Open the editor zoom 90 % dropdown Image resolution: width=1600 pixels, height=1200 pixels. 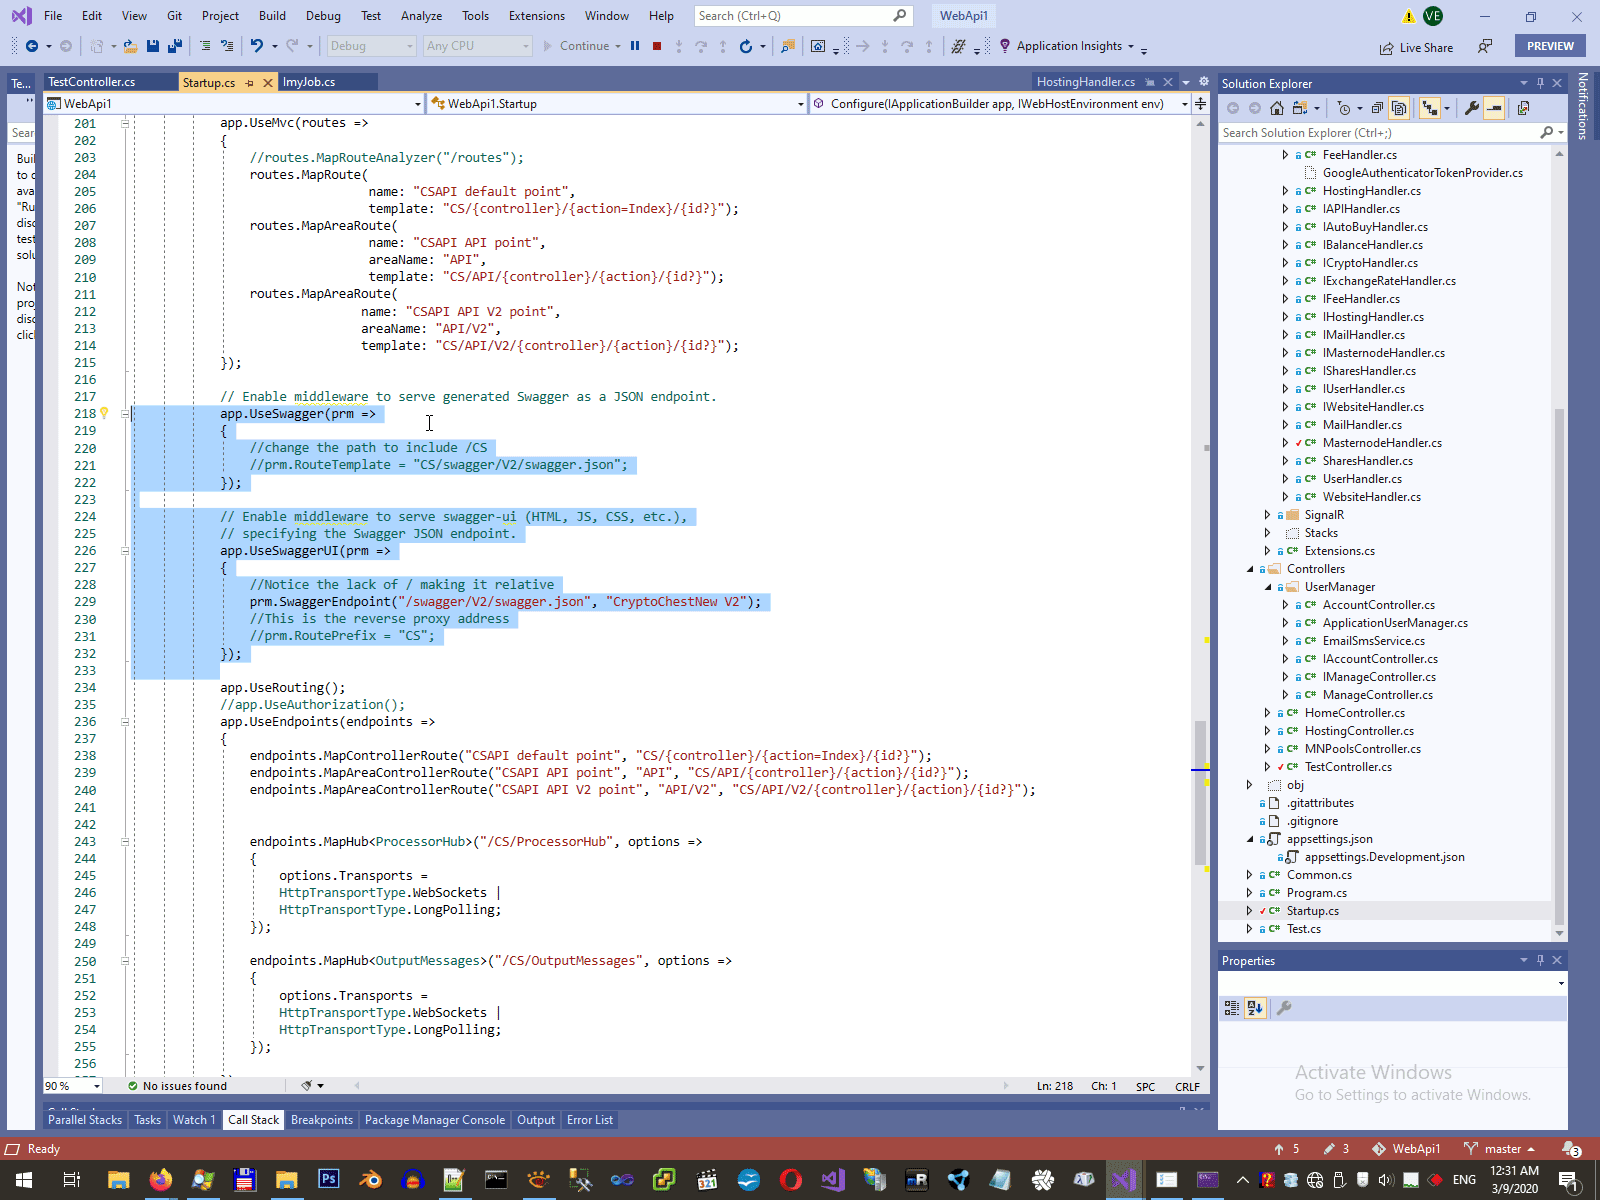point(97,1086)
